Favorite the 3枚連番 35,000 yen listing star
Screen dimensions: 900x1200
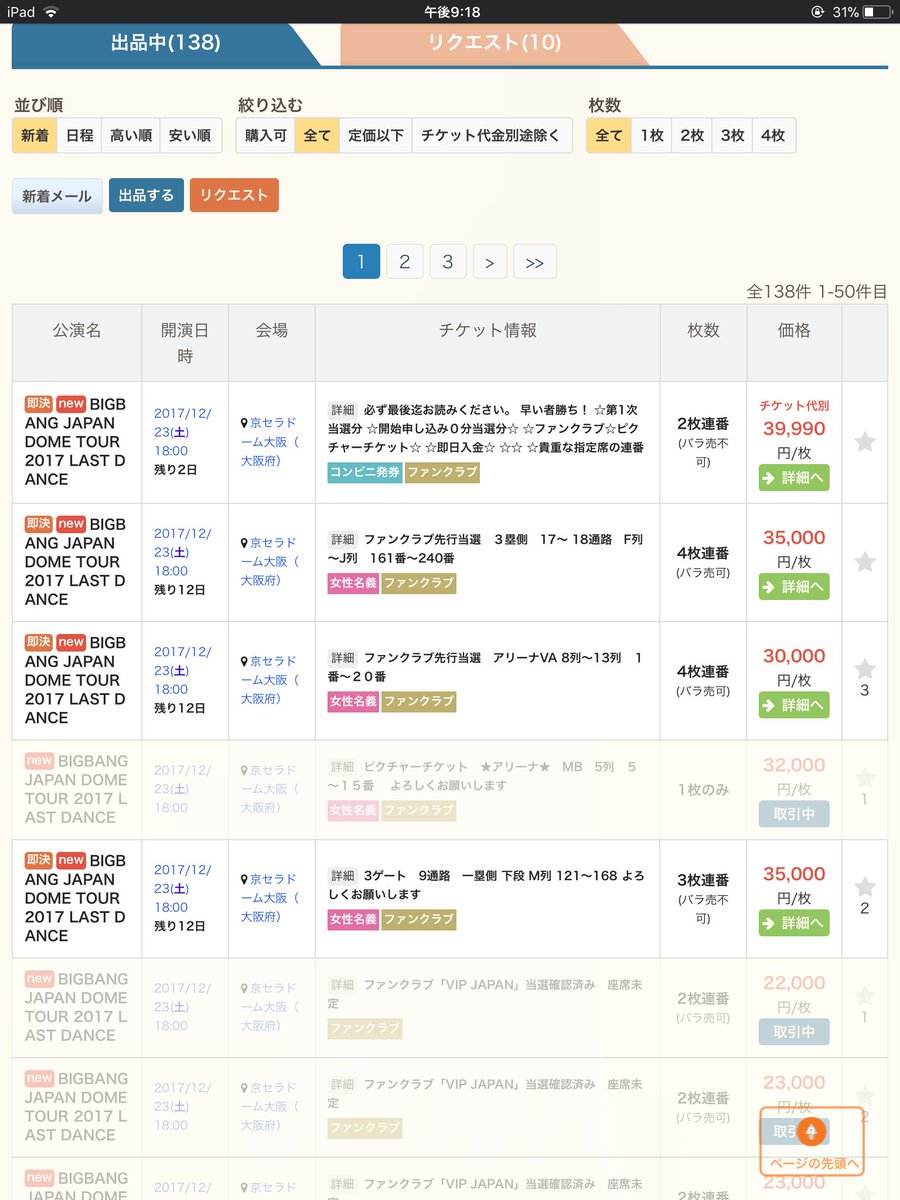point(865,887)
